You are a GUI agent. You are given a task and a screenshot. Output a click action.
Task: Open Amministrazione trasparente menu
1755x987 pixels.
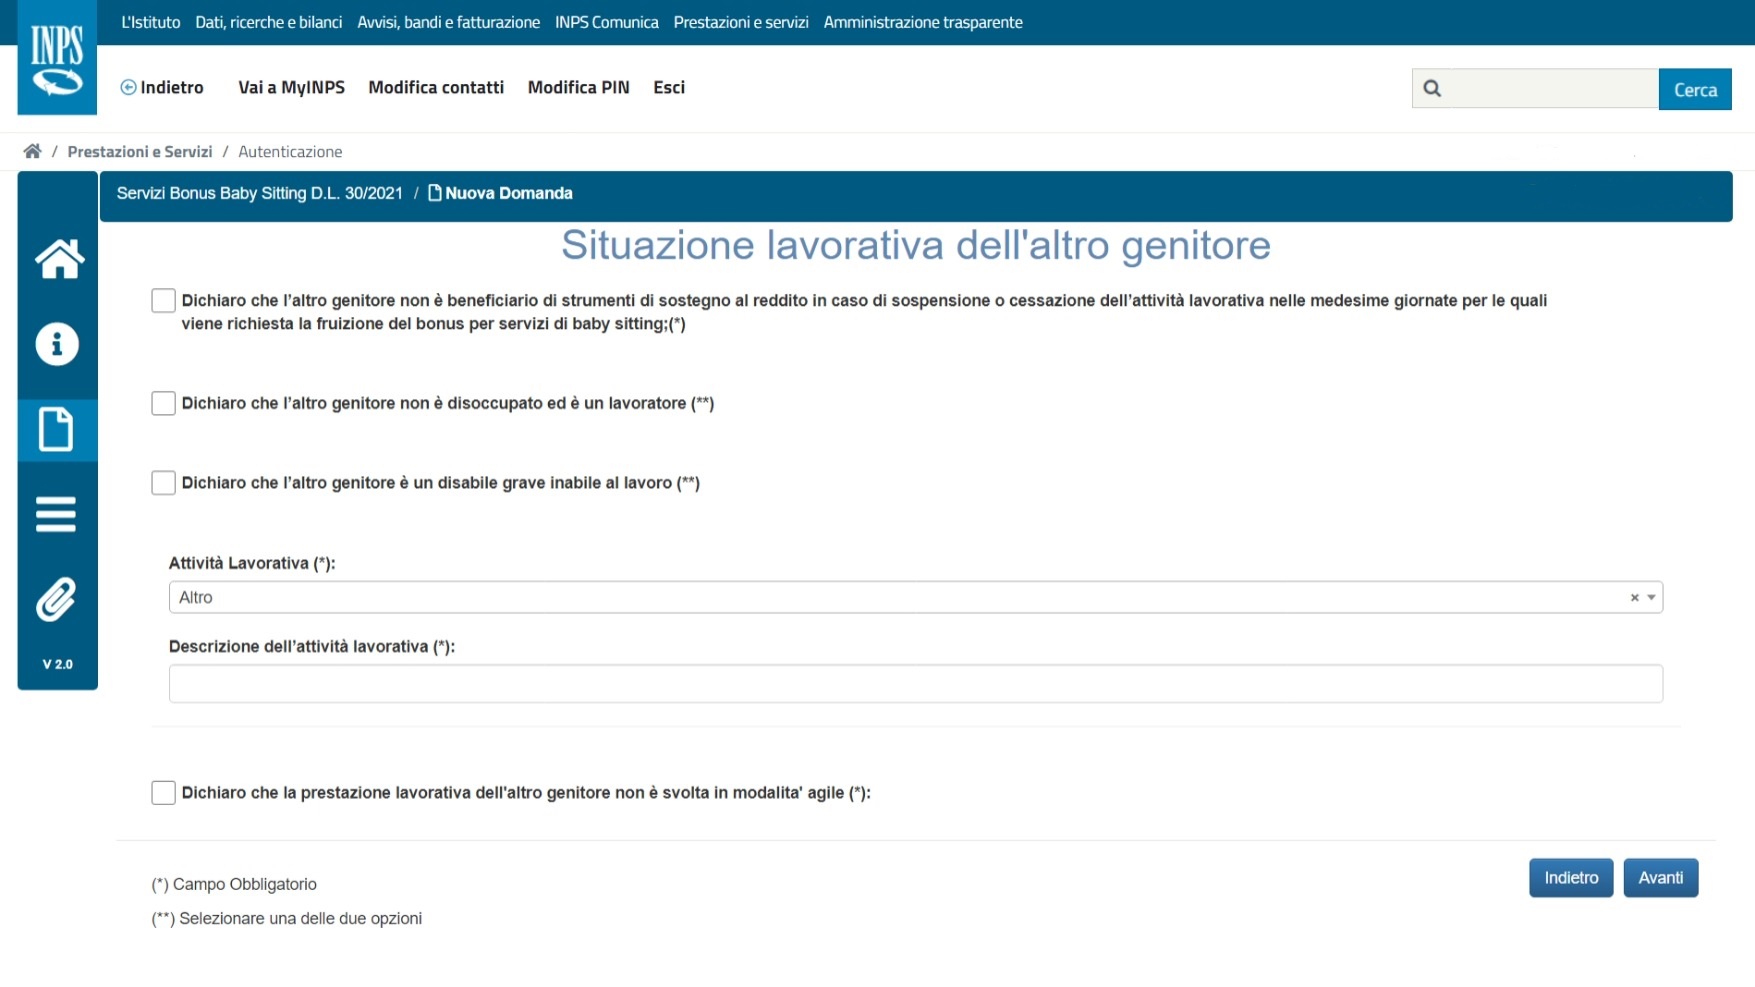tap(923, 22)
